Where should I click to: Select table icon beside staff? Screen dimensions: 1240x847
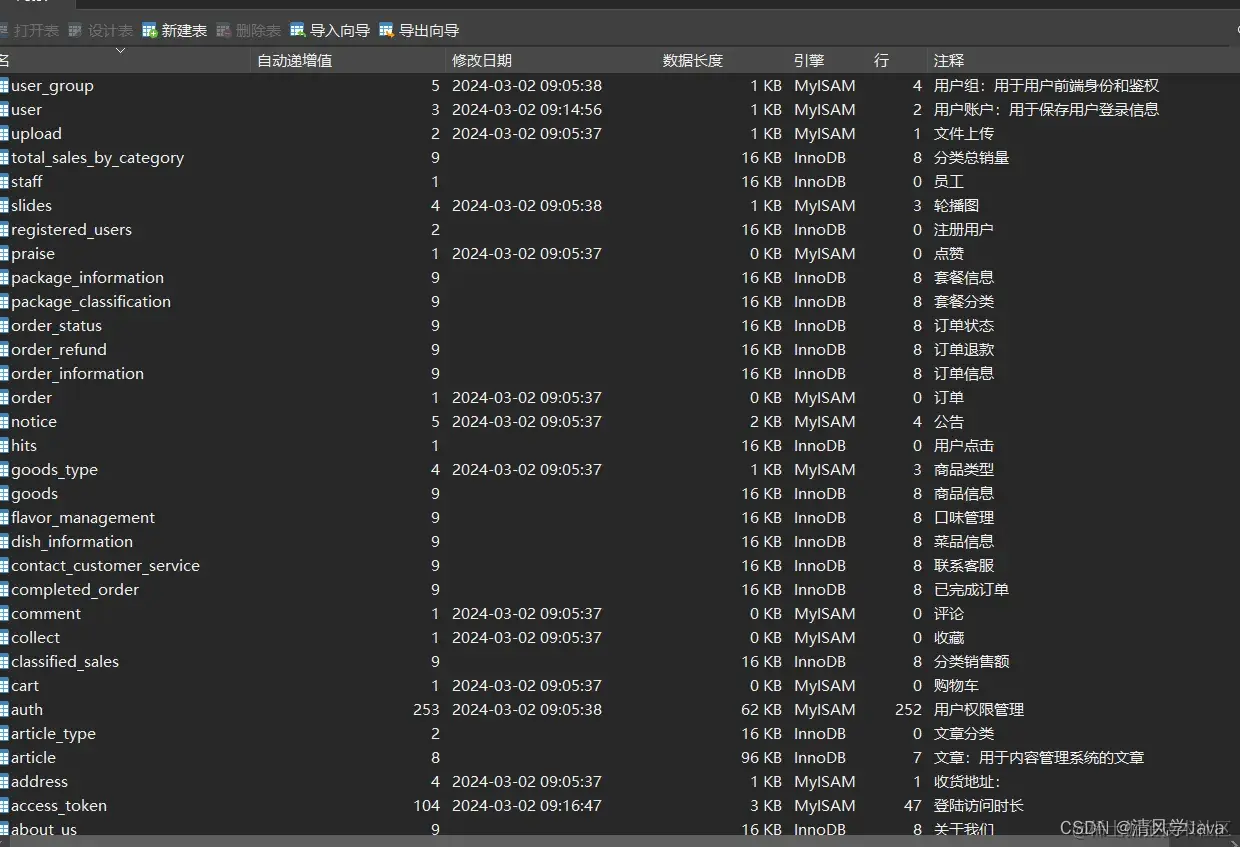pyautogui.click(x=4, y=182)
